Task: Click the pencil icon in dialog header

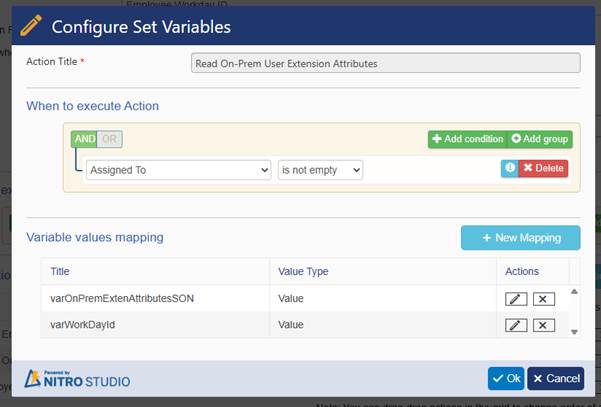Action: (31, 26)
